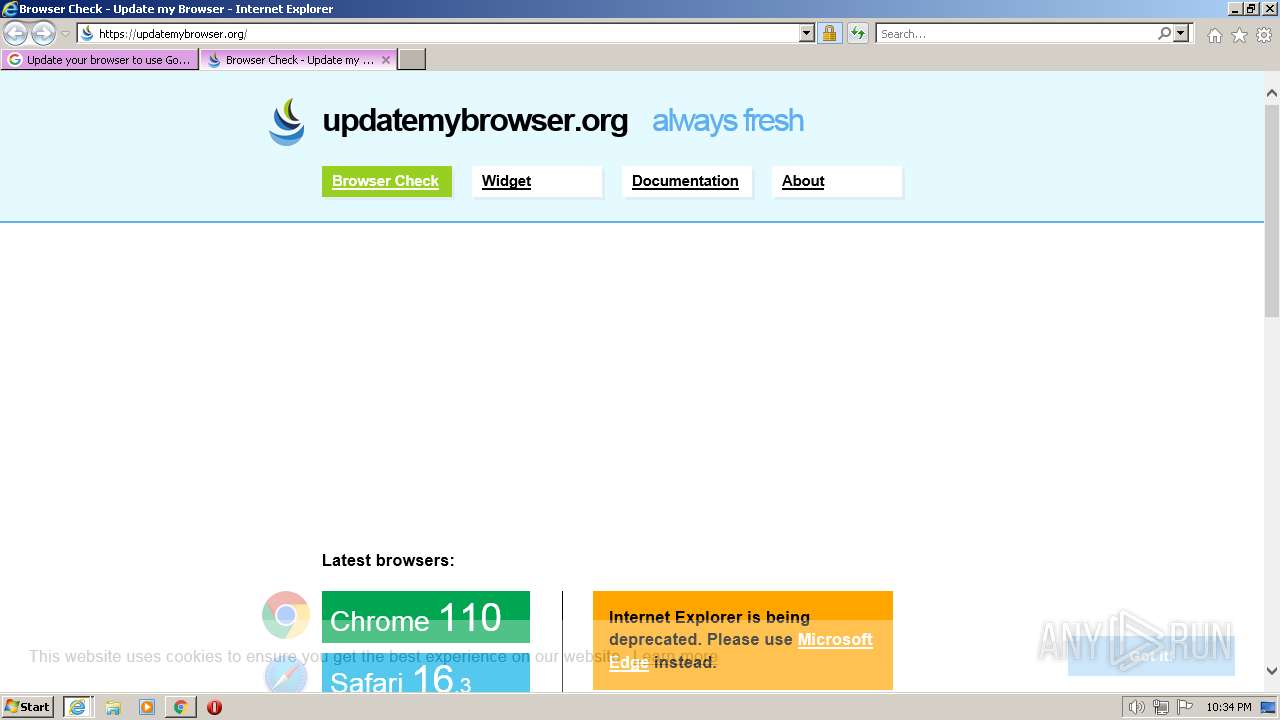The width and height of the screenshot is (1280, 720).
Task: Open the red stop-sign taskbar icon
Action: tap(214, 707)
